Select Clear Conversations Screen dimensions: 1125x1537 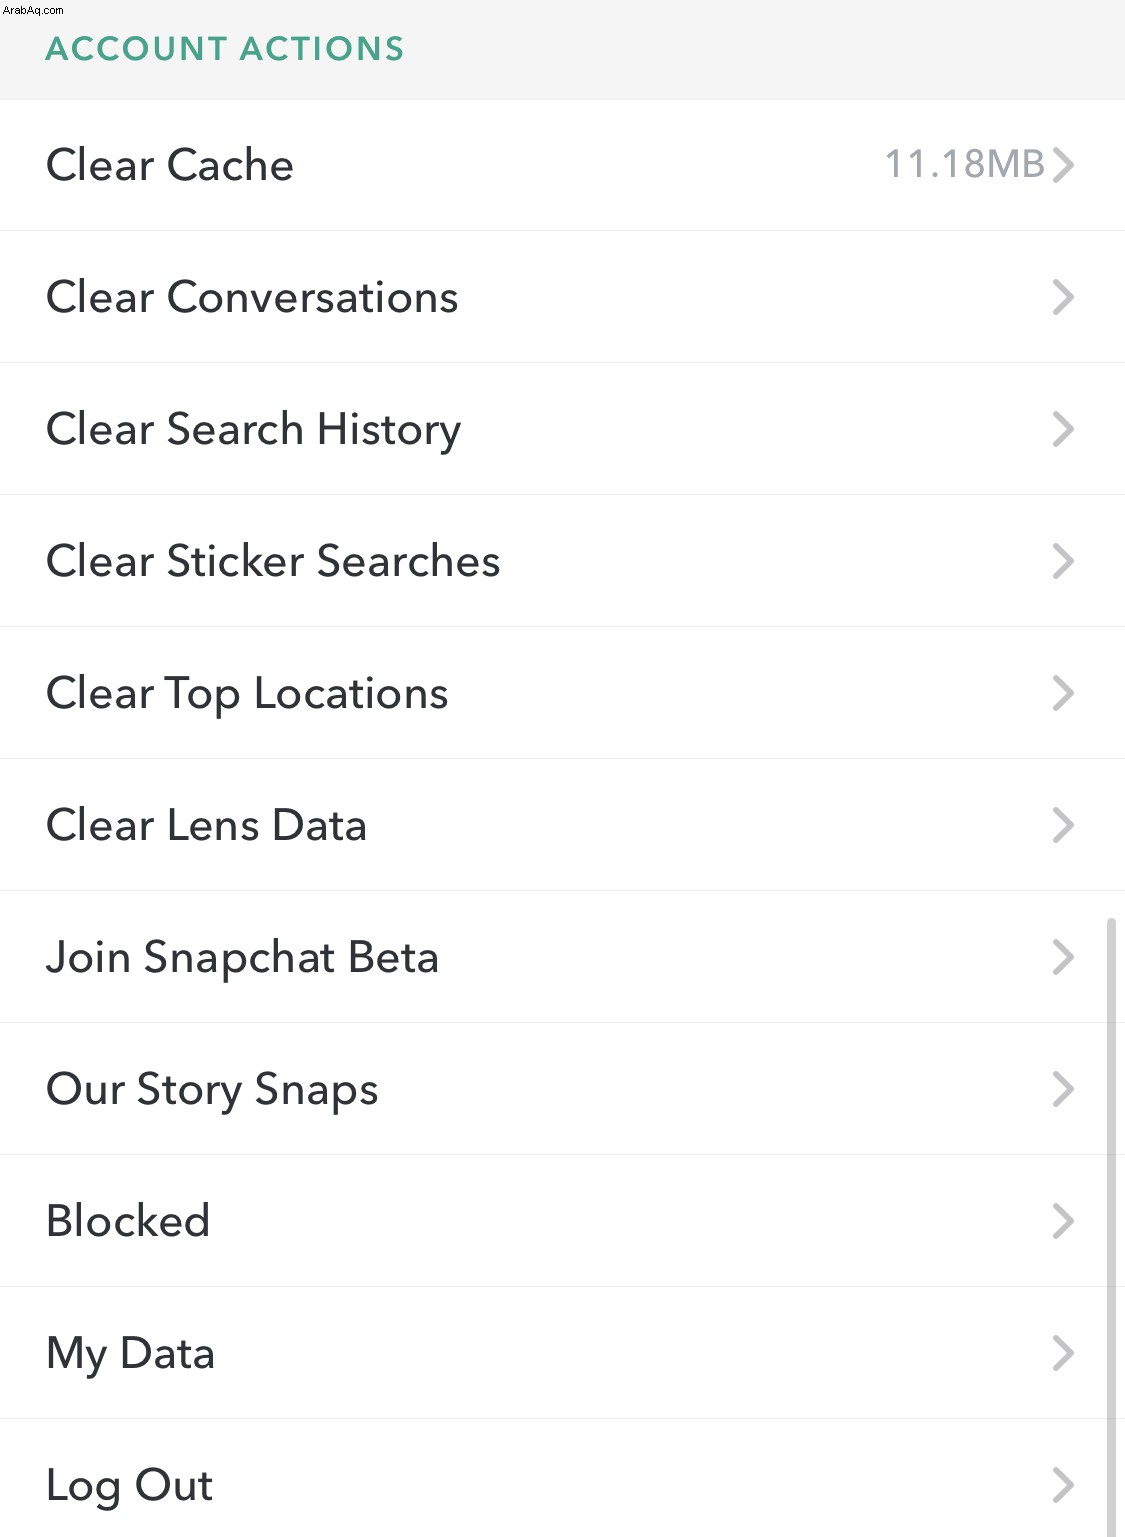[x=562, y=297]
